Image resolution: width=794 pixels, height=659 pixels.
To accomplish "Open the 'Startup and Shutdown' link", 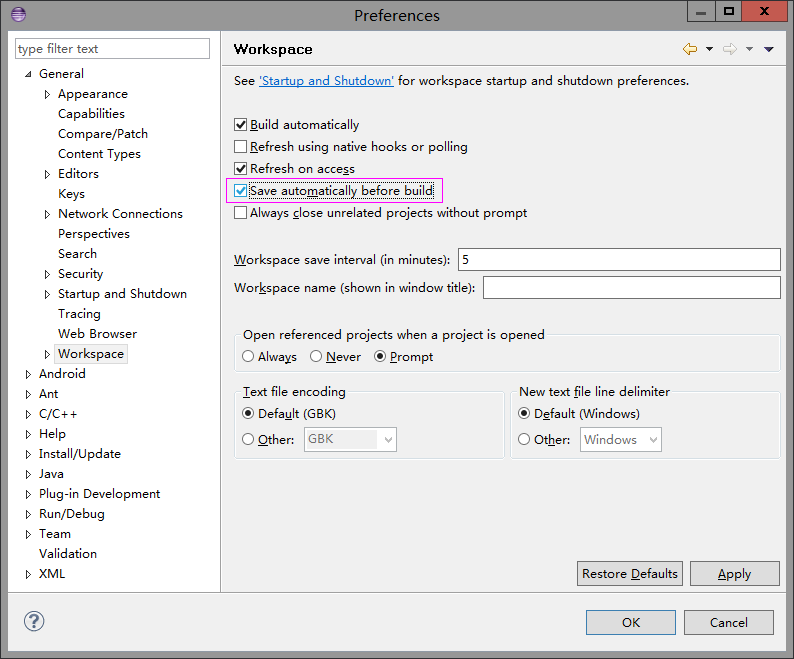I will tap(326, 81).
